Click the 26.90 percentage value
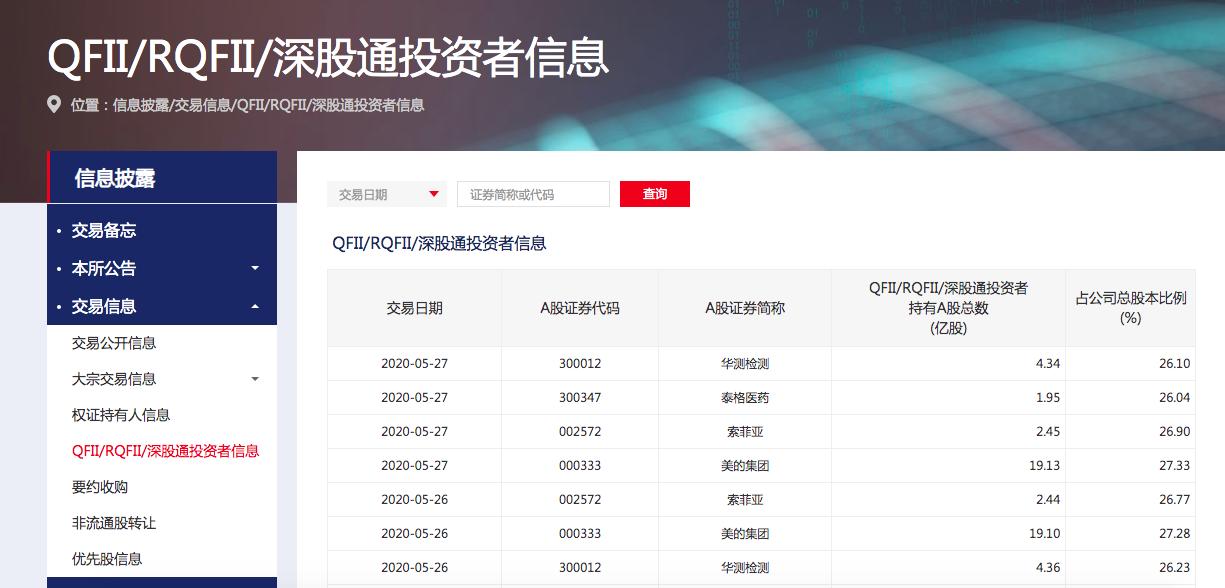The image size is (1225, 588). 1175,432
